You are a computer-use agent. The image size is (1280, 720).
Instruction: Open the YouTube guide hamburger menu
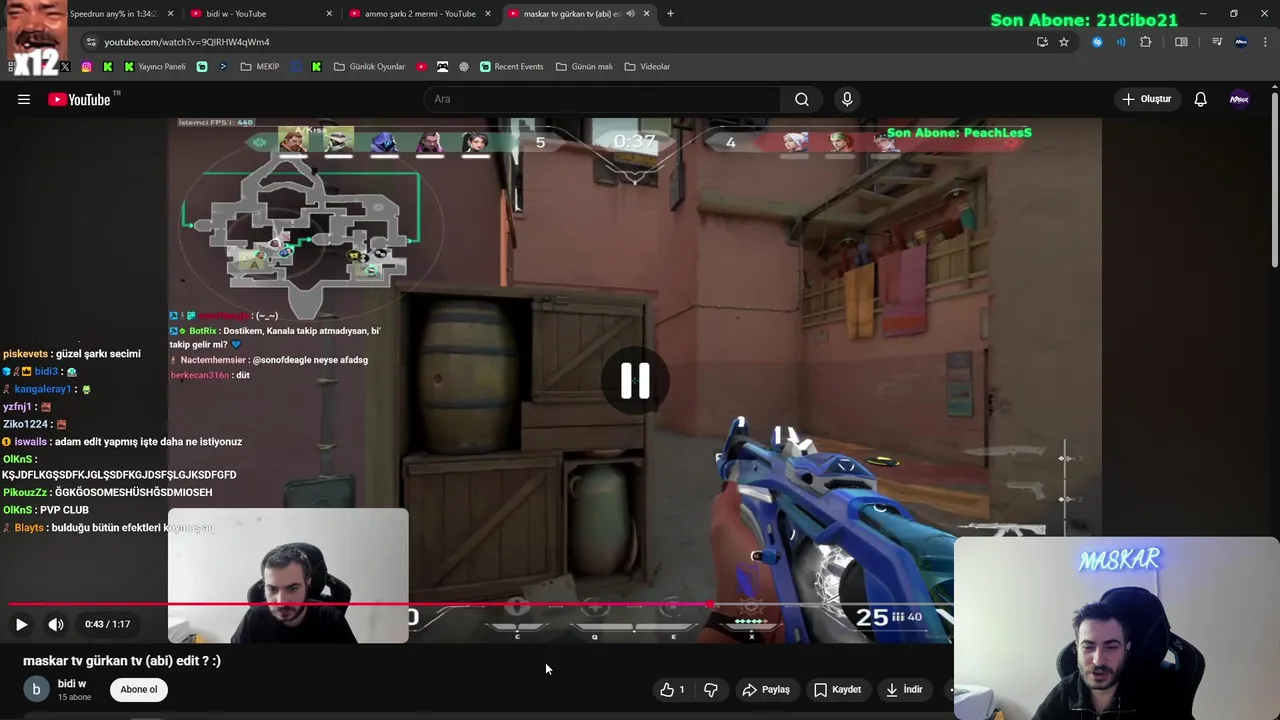coord(24,99)
